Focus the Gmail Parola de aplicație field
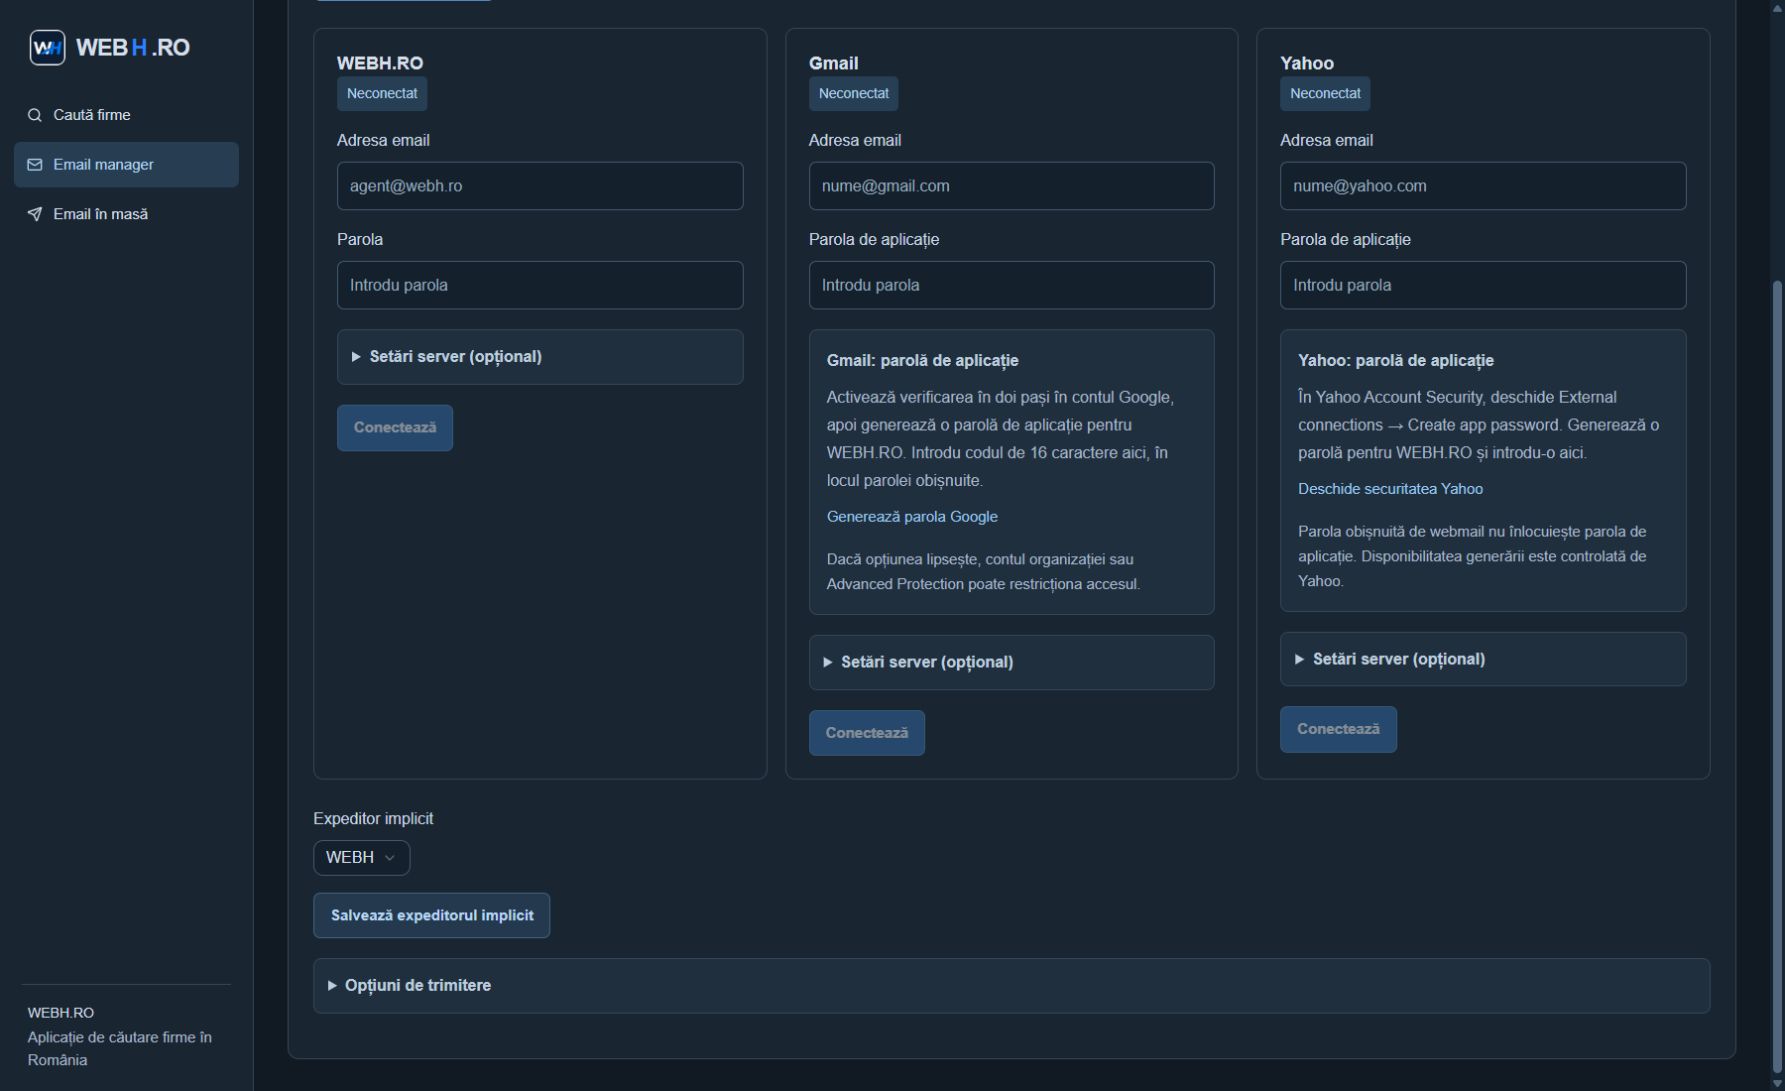The height and width of the screenshot is (1091, 1785). click(1011, 285)
